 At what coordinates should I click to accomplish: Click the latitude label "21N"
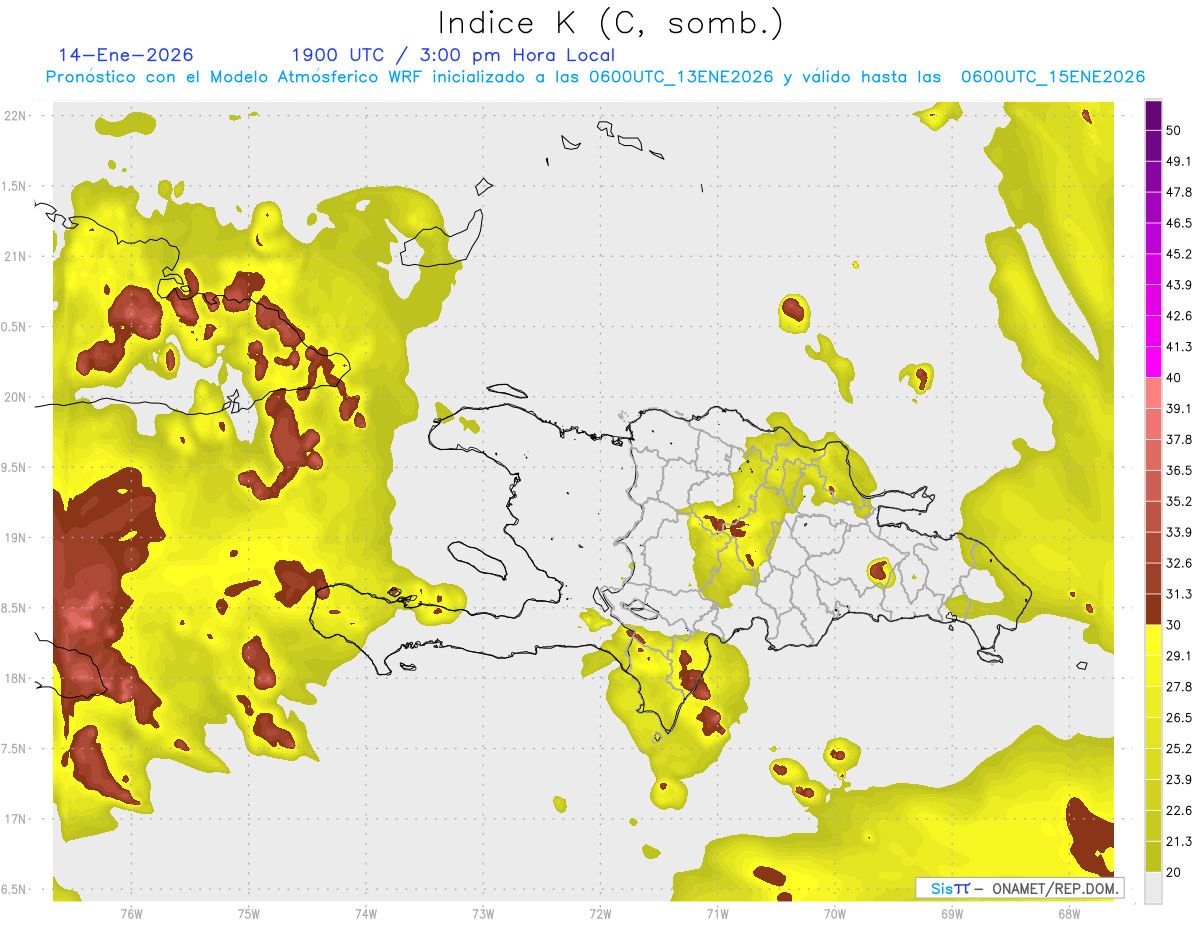15,256
